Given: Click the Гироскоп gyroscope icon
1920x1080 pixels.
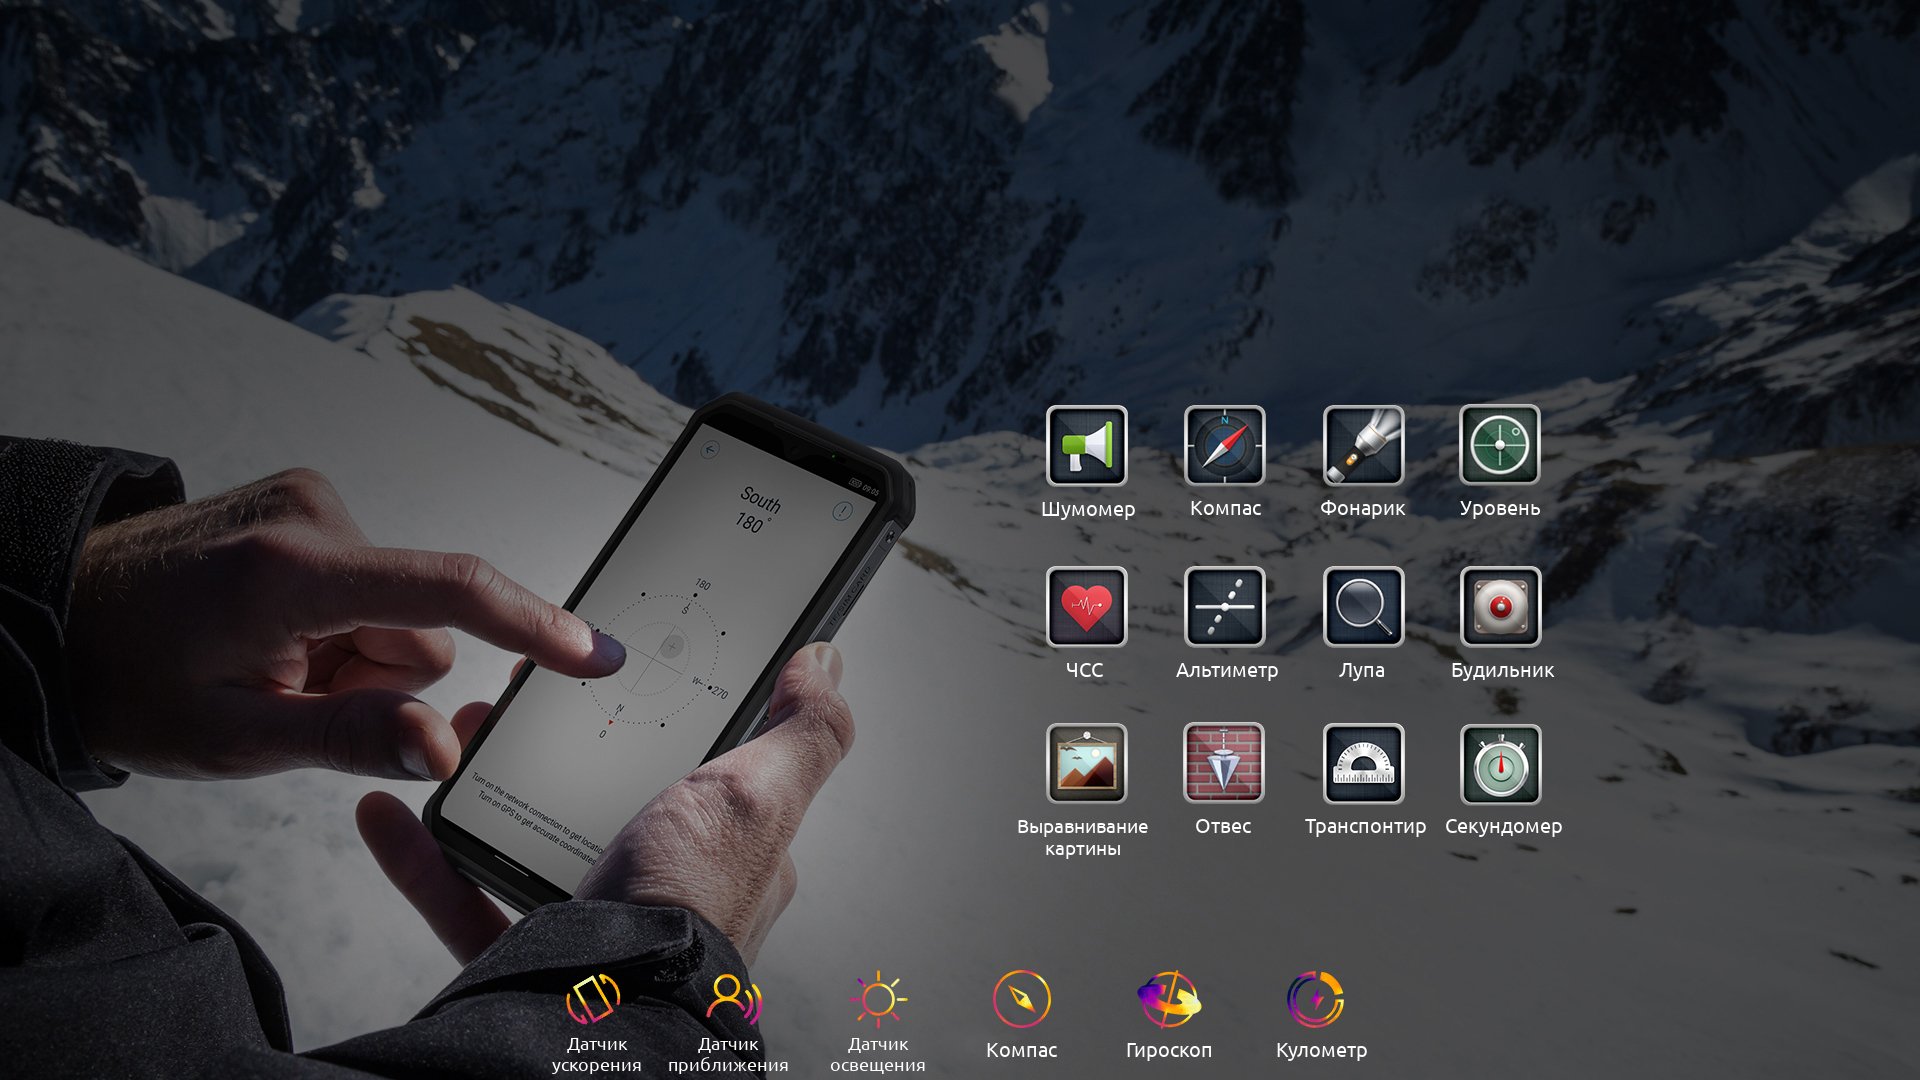Looking at the screenshot, I should coord(1168,999).
